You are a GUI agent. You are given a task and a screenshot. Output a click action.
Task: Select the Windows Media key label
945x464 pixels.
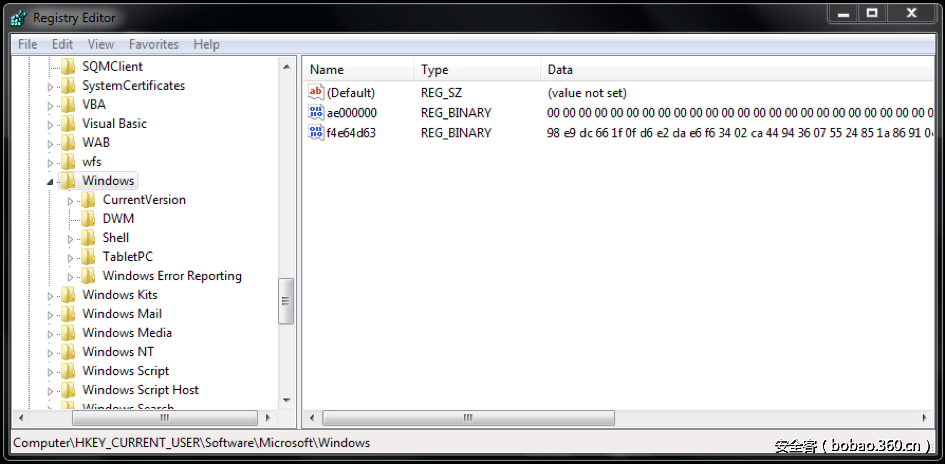(x=127, y=333)
